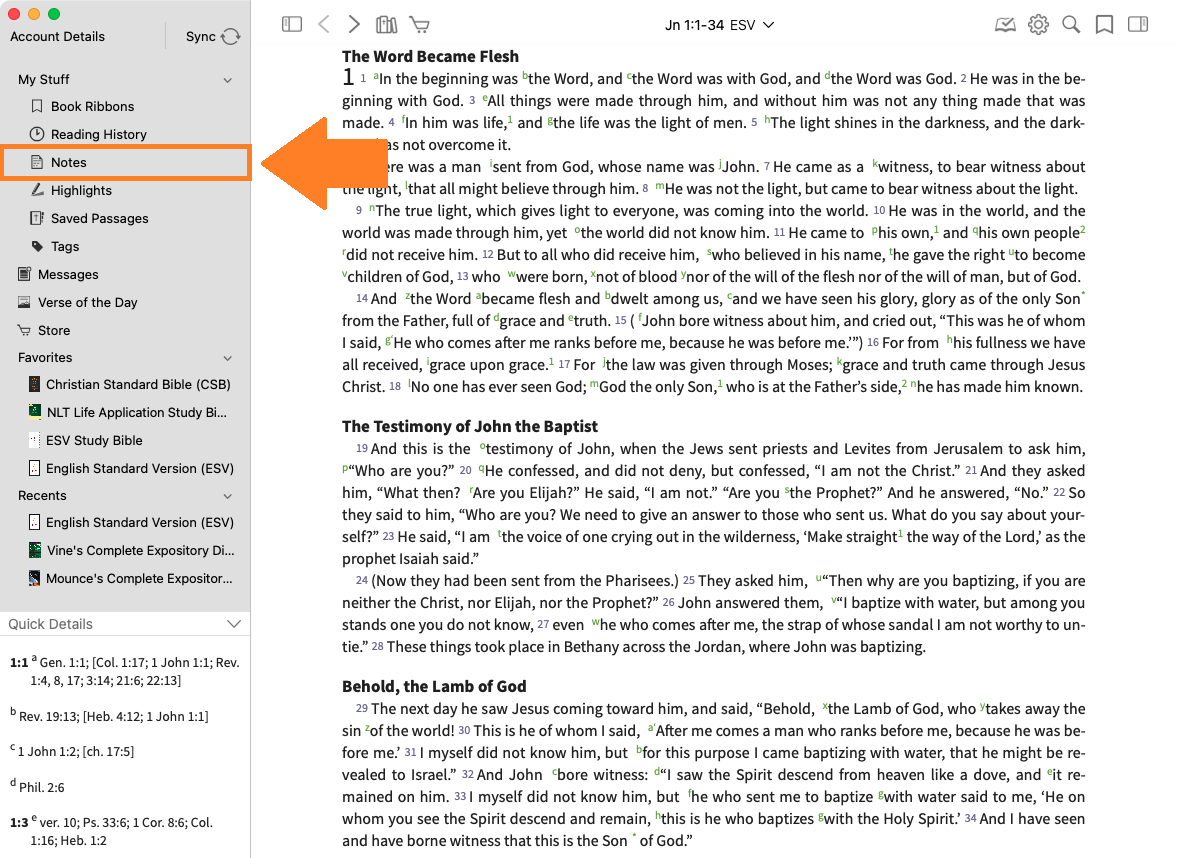This screenshot has height=858, width=1178.
Task: Toggle the Quick Details panel chevron
Action: coord(234,624)
